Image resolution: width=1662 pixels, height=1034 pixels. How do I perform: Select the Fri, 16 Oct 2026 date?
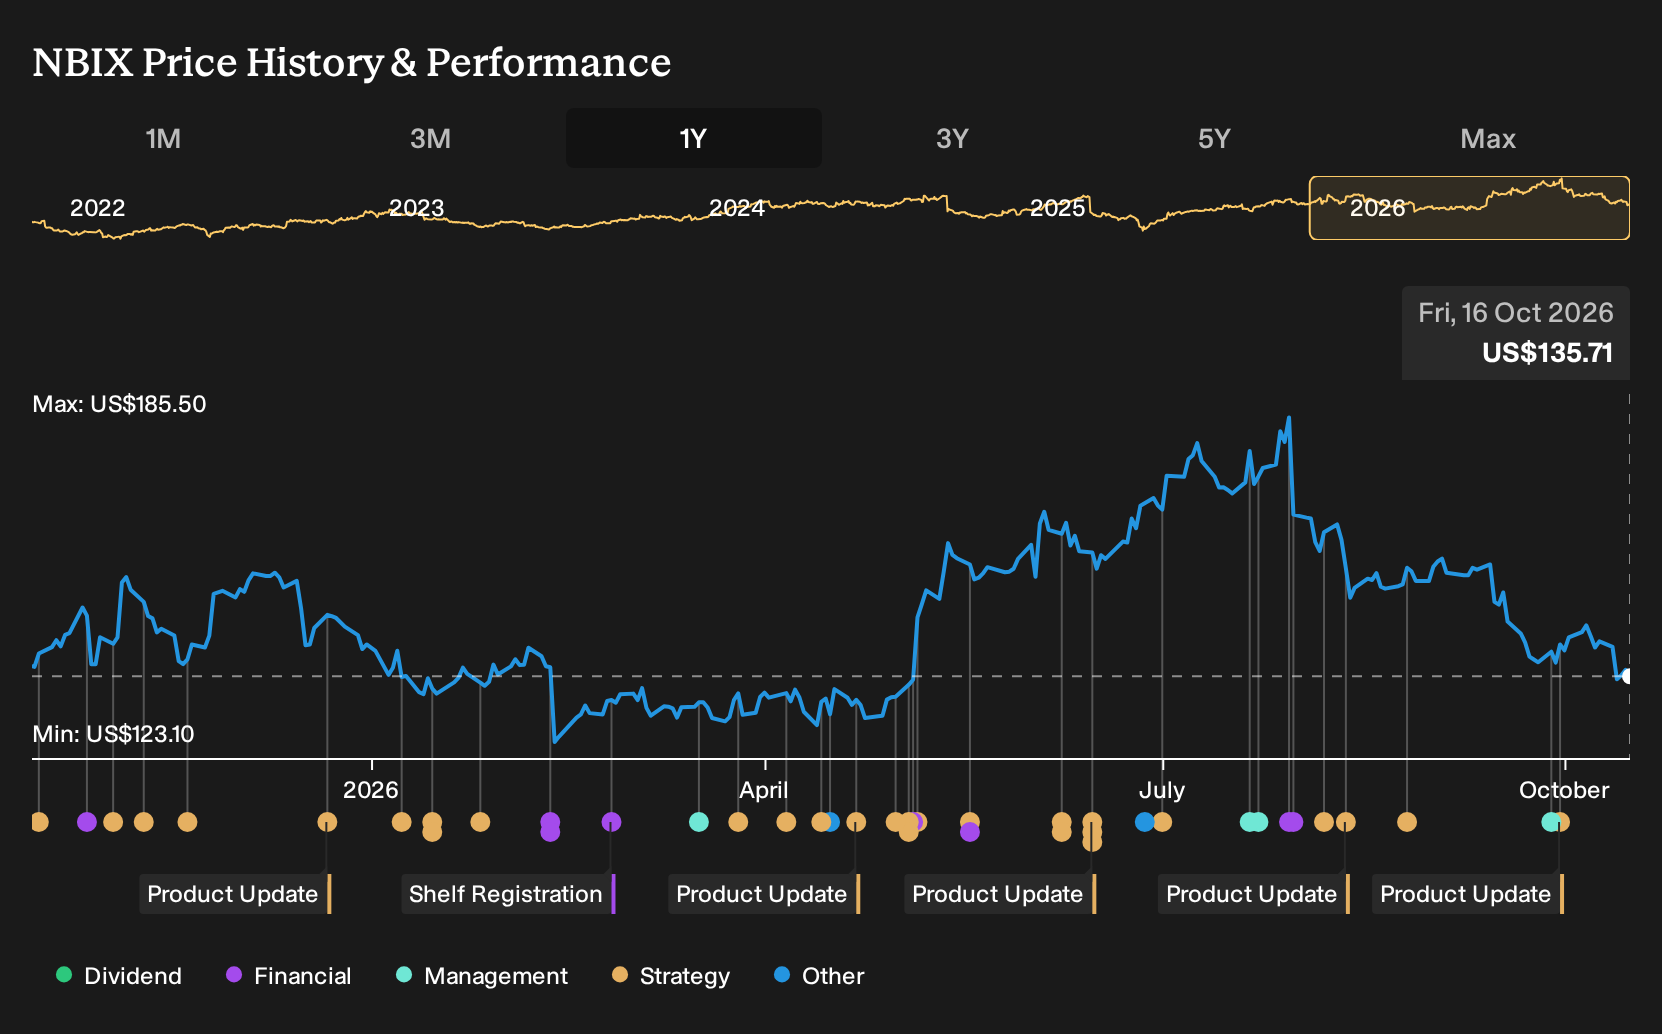(x=1516, y=313)
